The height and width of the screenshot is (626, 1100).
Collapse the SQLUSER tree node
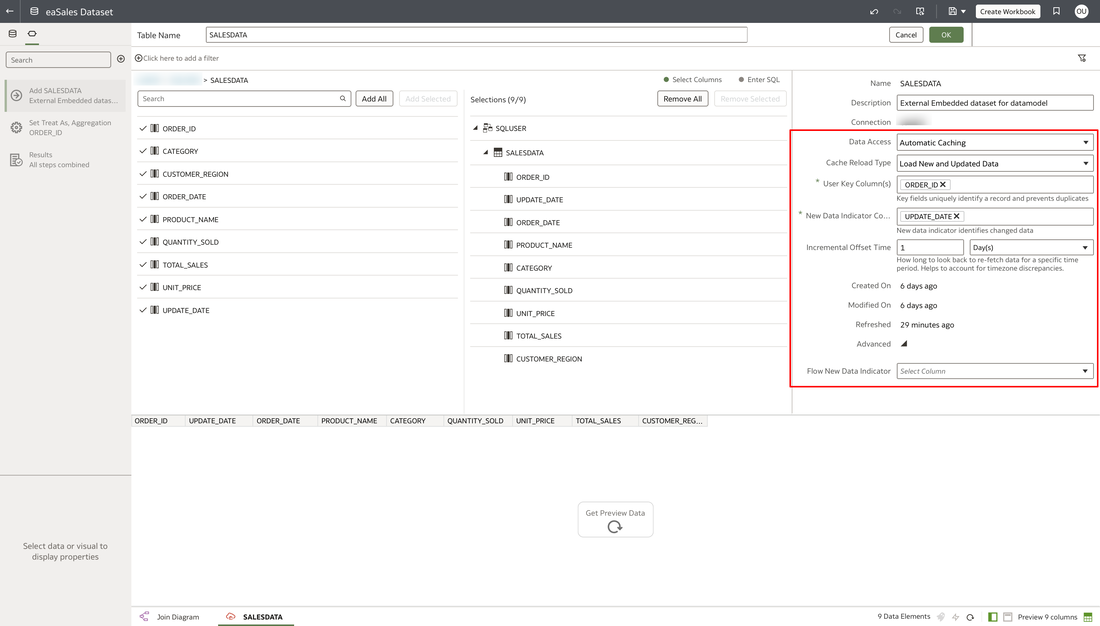point(476,128)
